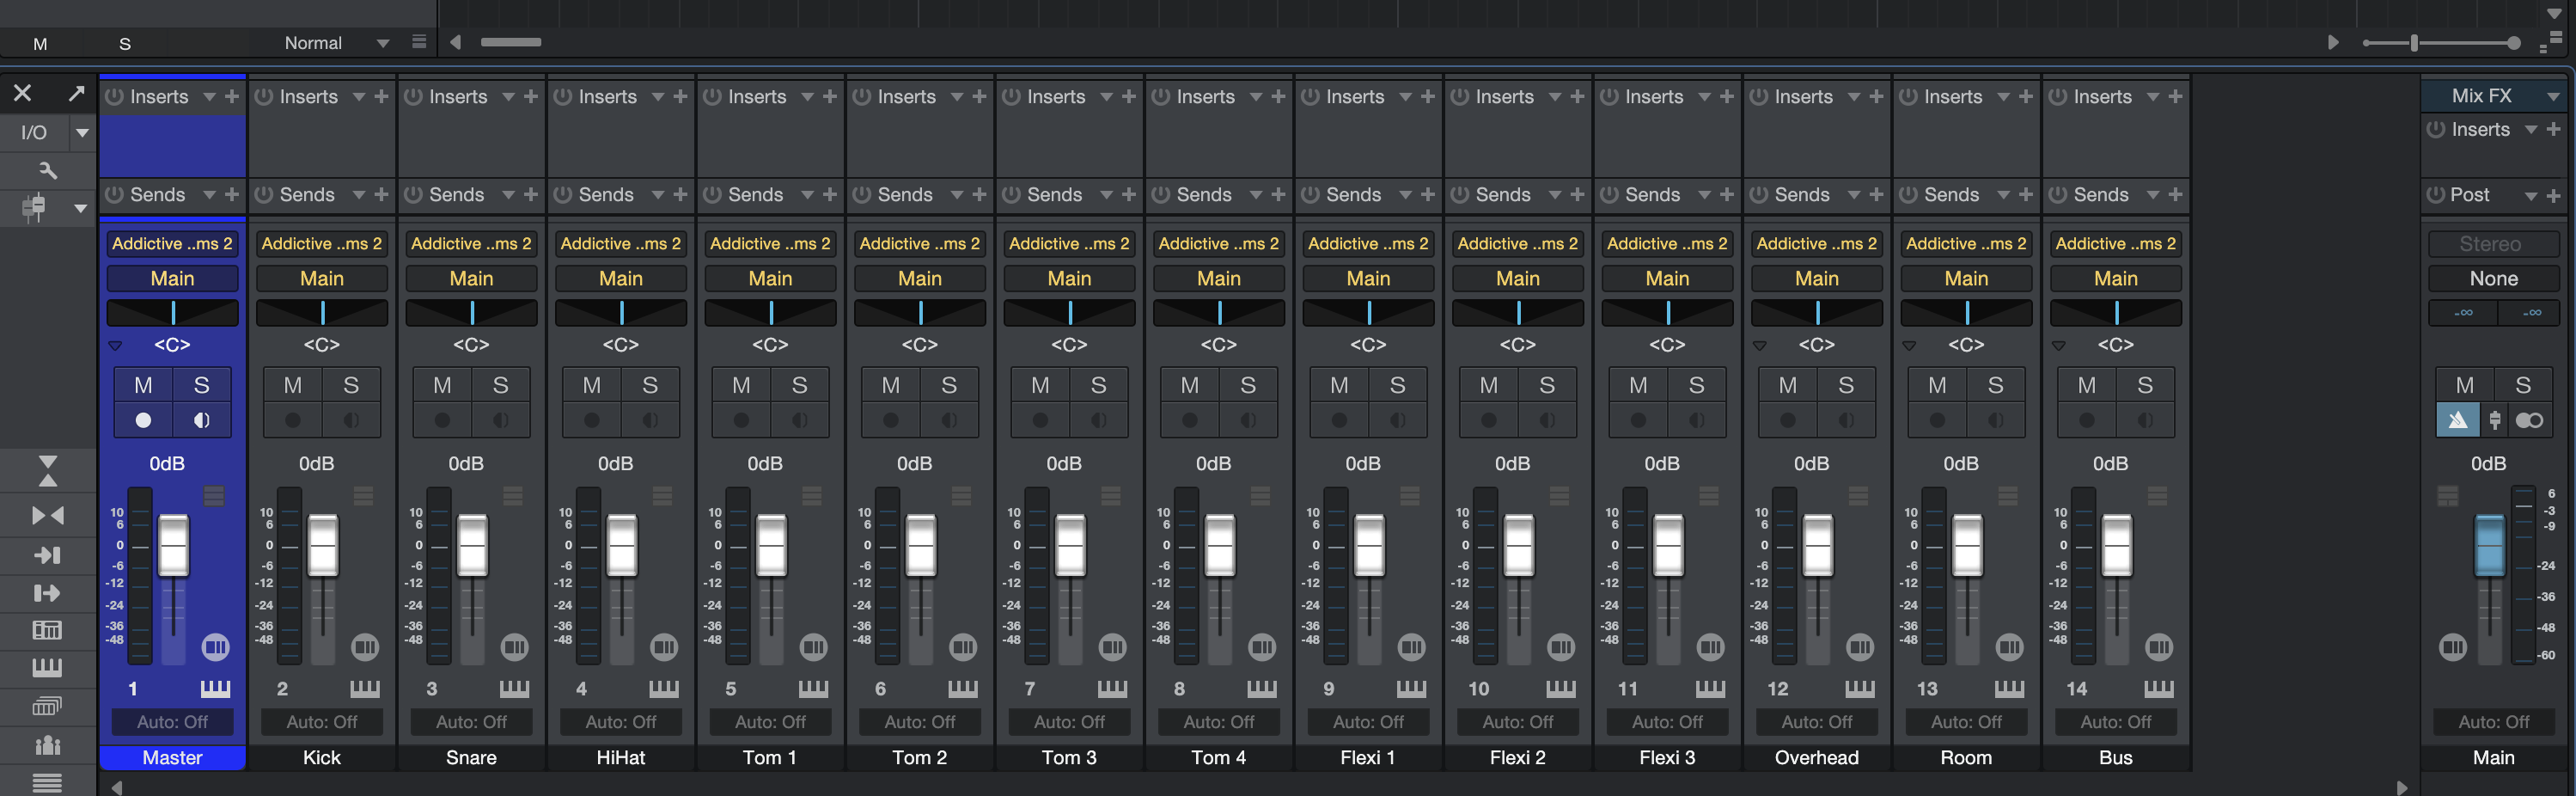The image size is (2576, 796).
Task: Open the channel editor on Tom 1 channel
Action: click(x=813, y=647)
